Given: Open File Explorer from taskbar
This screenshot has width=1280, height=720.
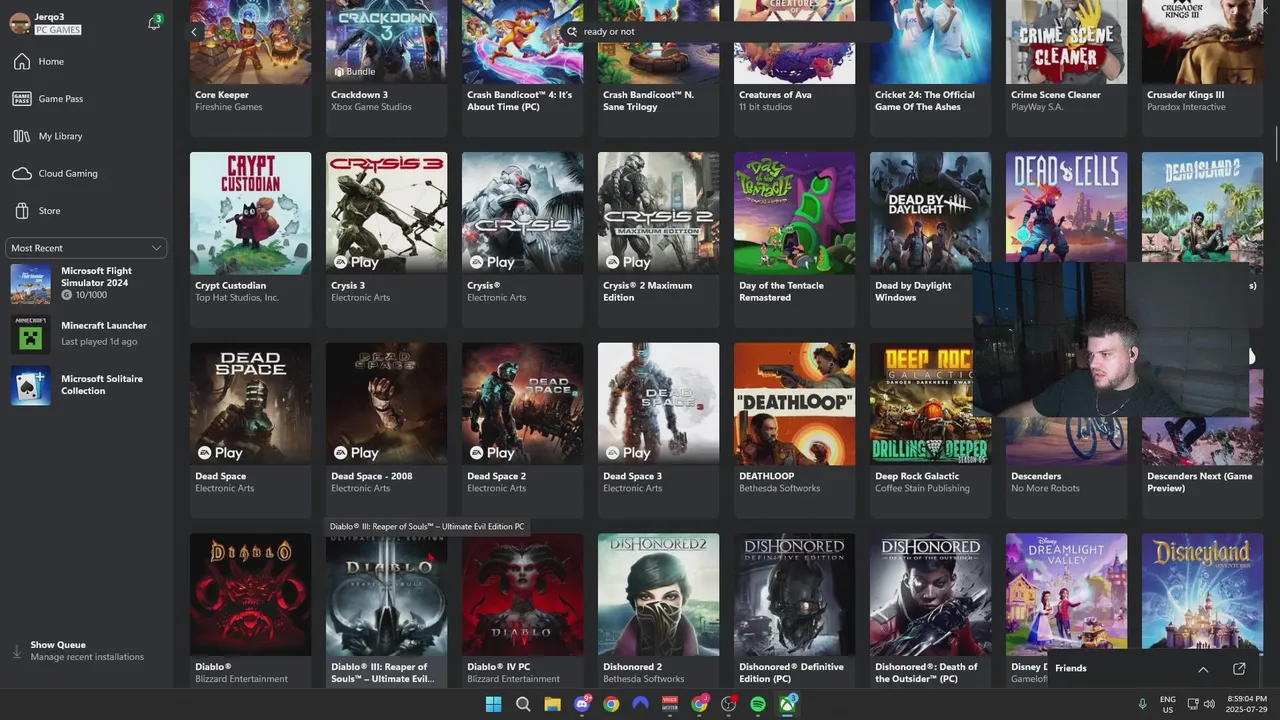Looking at the screenshot, I should click(552, 704).
